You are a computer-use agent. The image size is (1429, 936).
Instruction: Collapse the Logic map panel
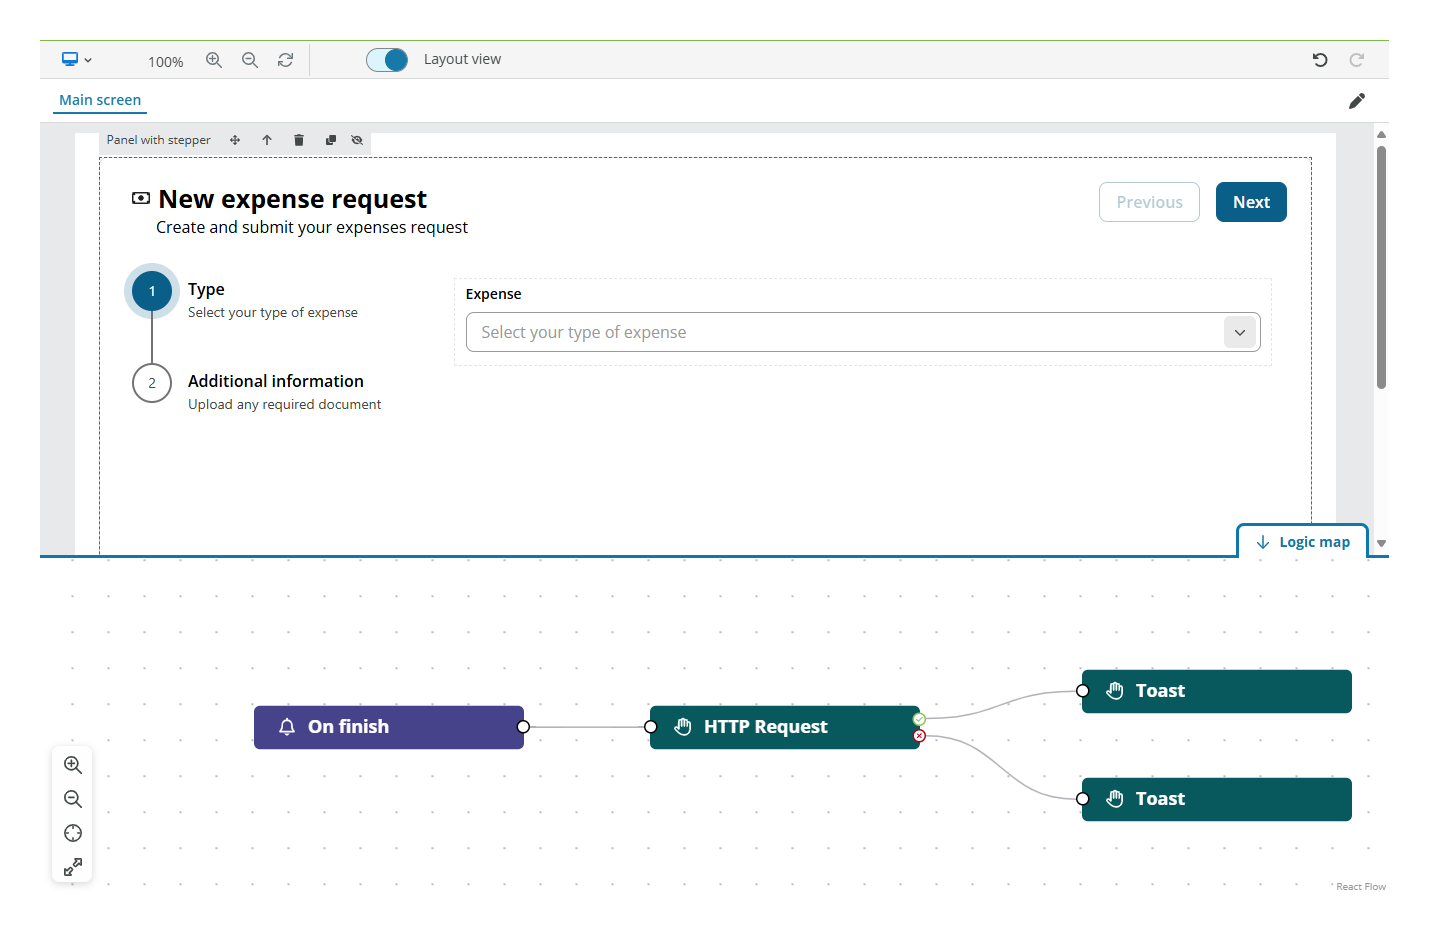(x=1302, y=542)
